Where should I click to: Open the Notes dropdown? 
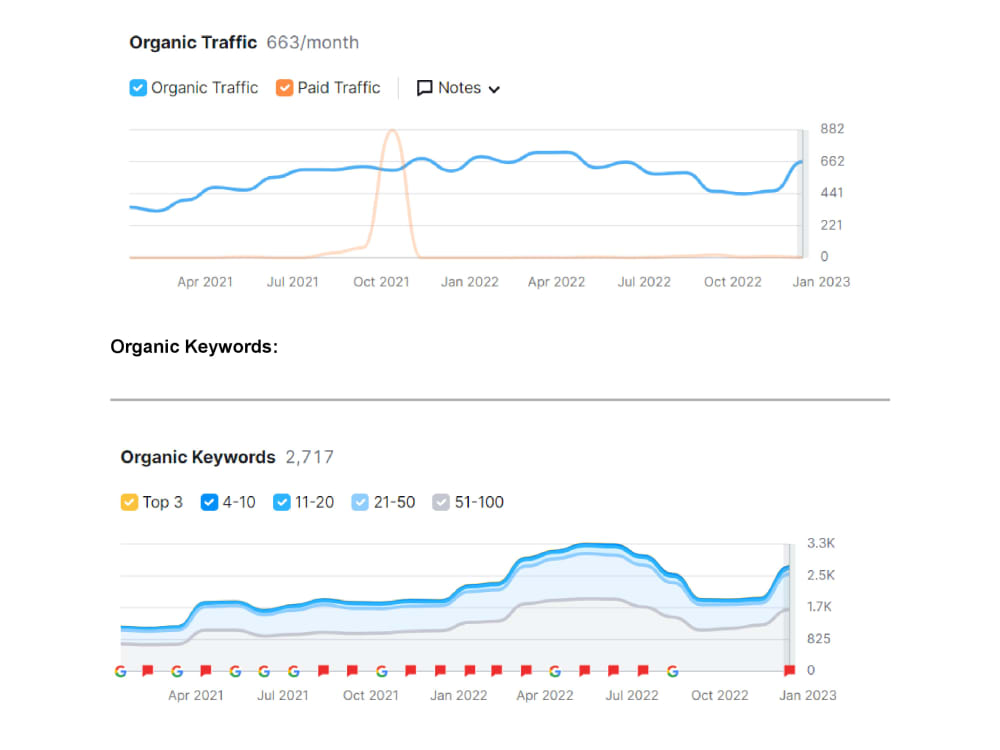click(x=458, y=88)
